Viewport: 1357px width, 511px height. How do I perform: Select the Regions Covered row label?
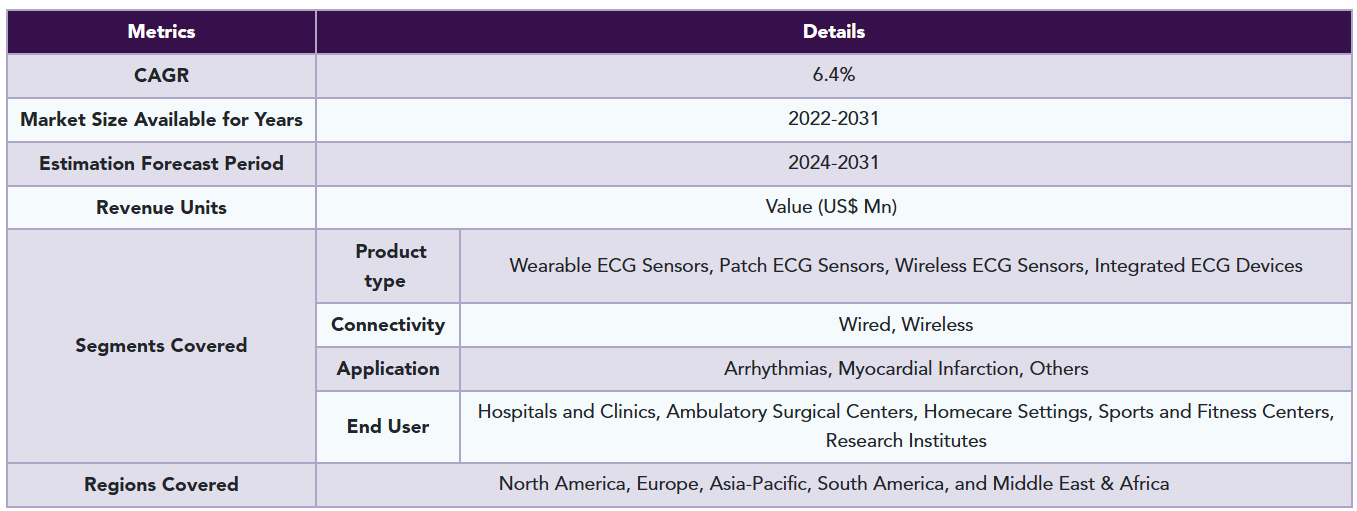pos(161,484)
